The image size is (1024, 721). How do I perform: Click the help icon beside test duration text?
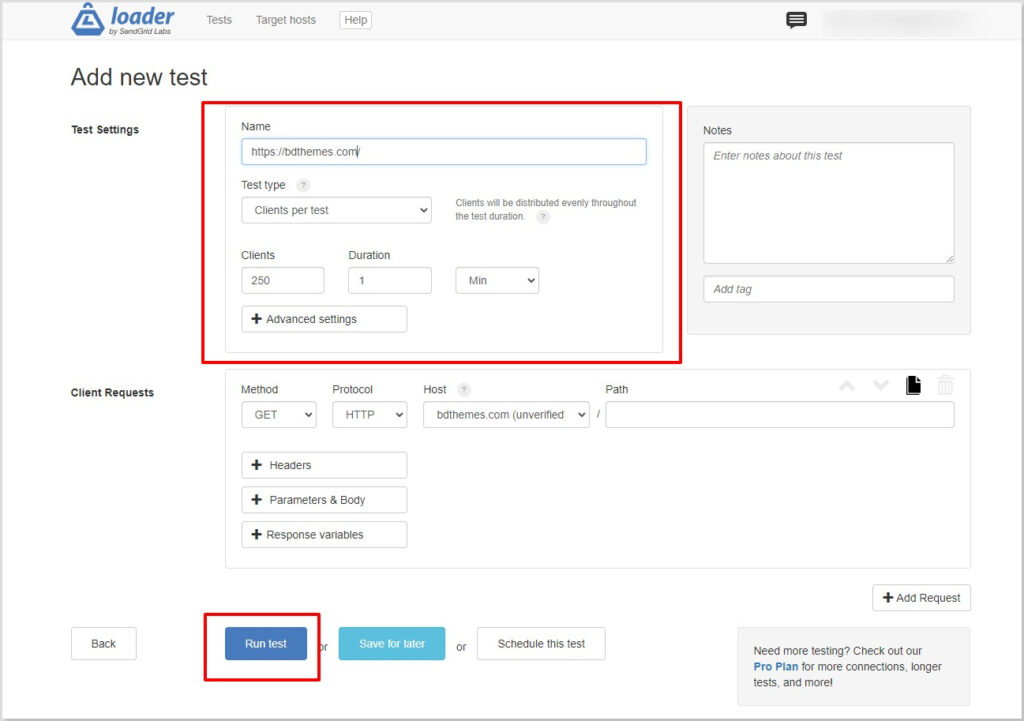[543, 217]
